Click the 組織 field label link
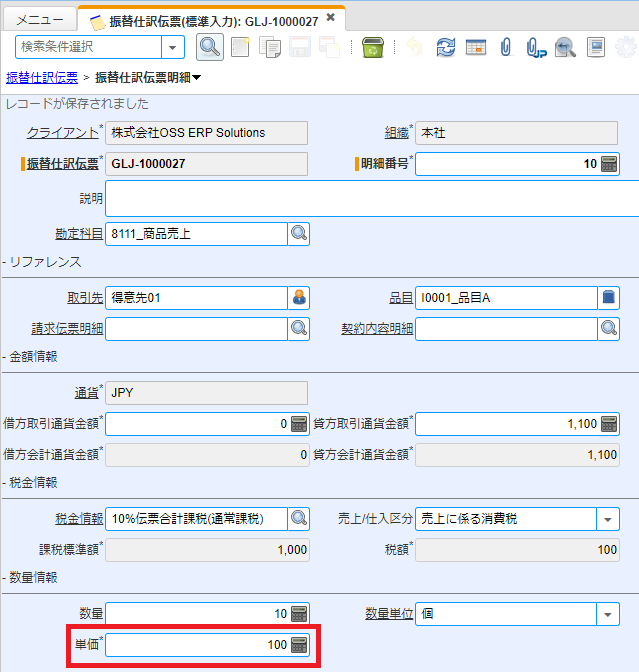This screenshot has width=639, height=672. (x=396, y=133)
